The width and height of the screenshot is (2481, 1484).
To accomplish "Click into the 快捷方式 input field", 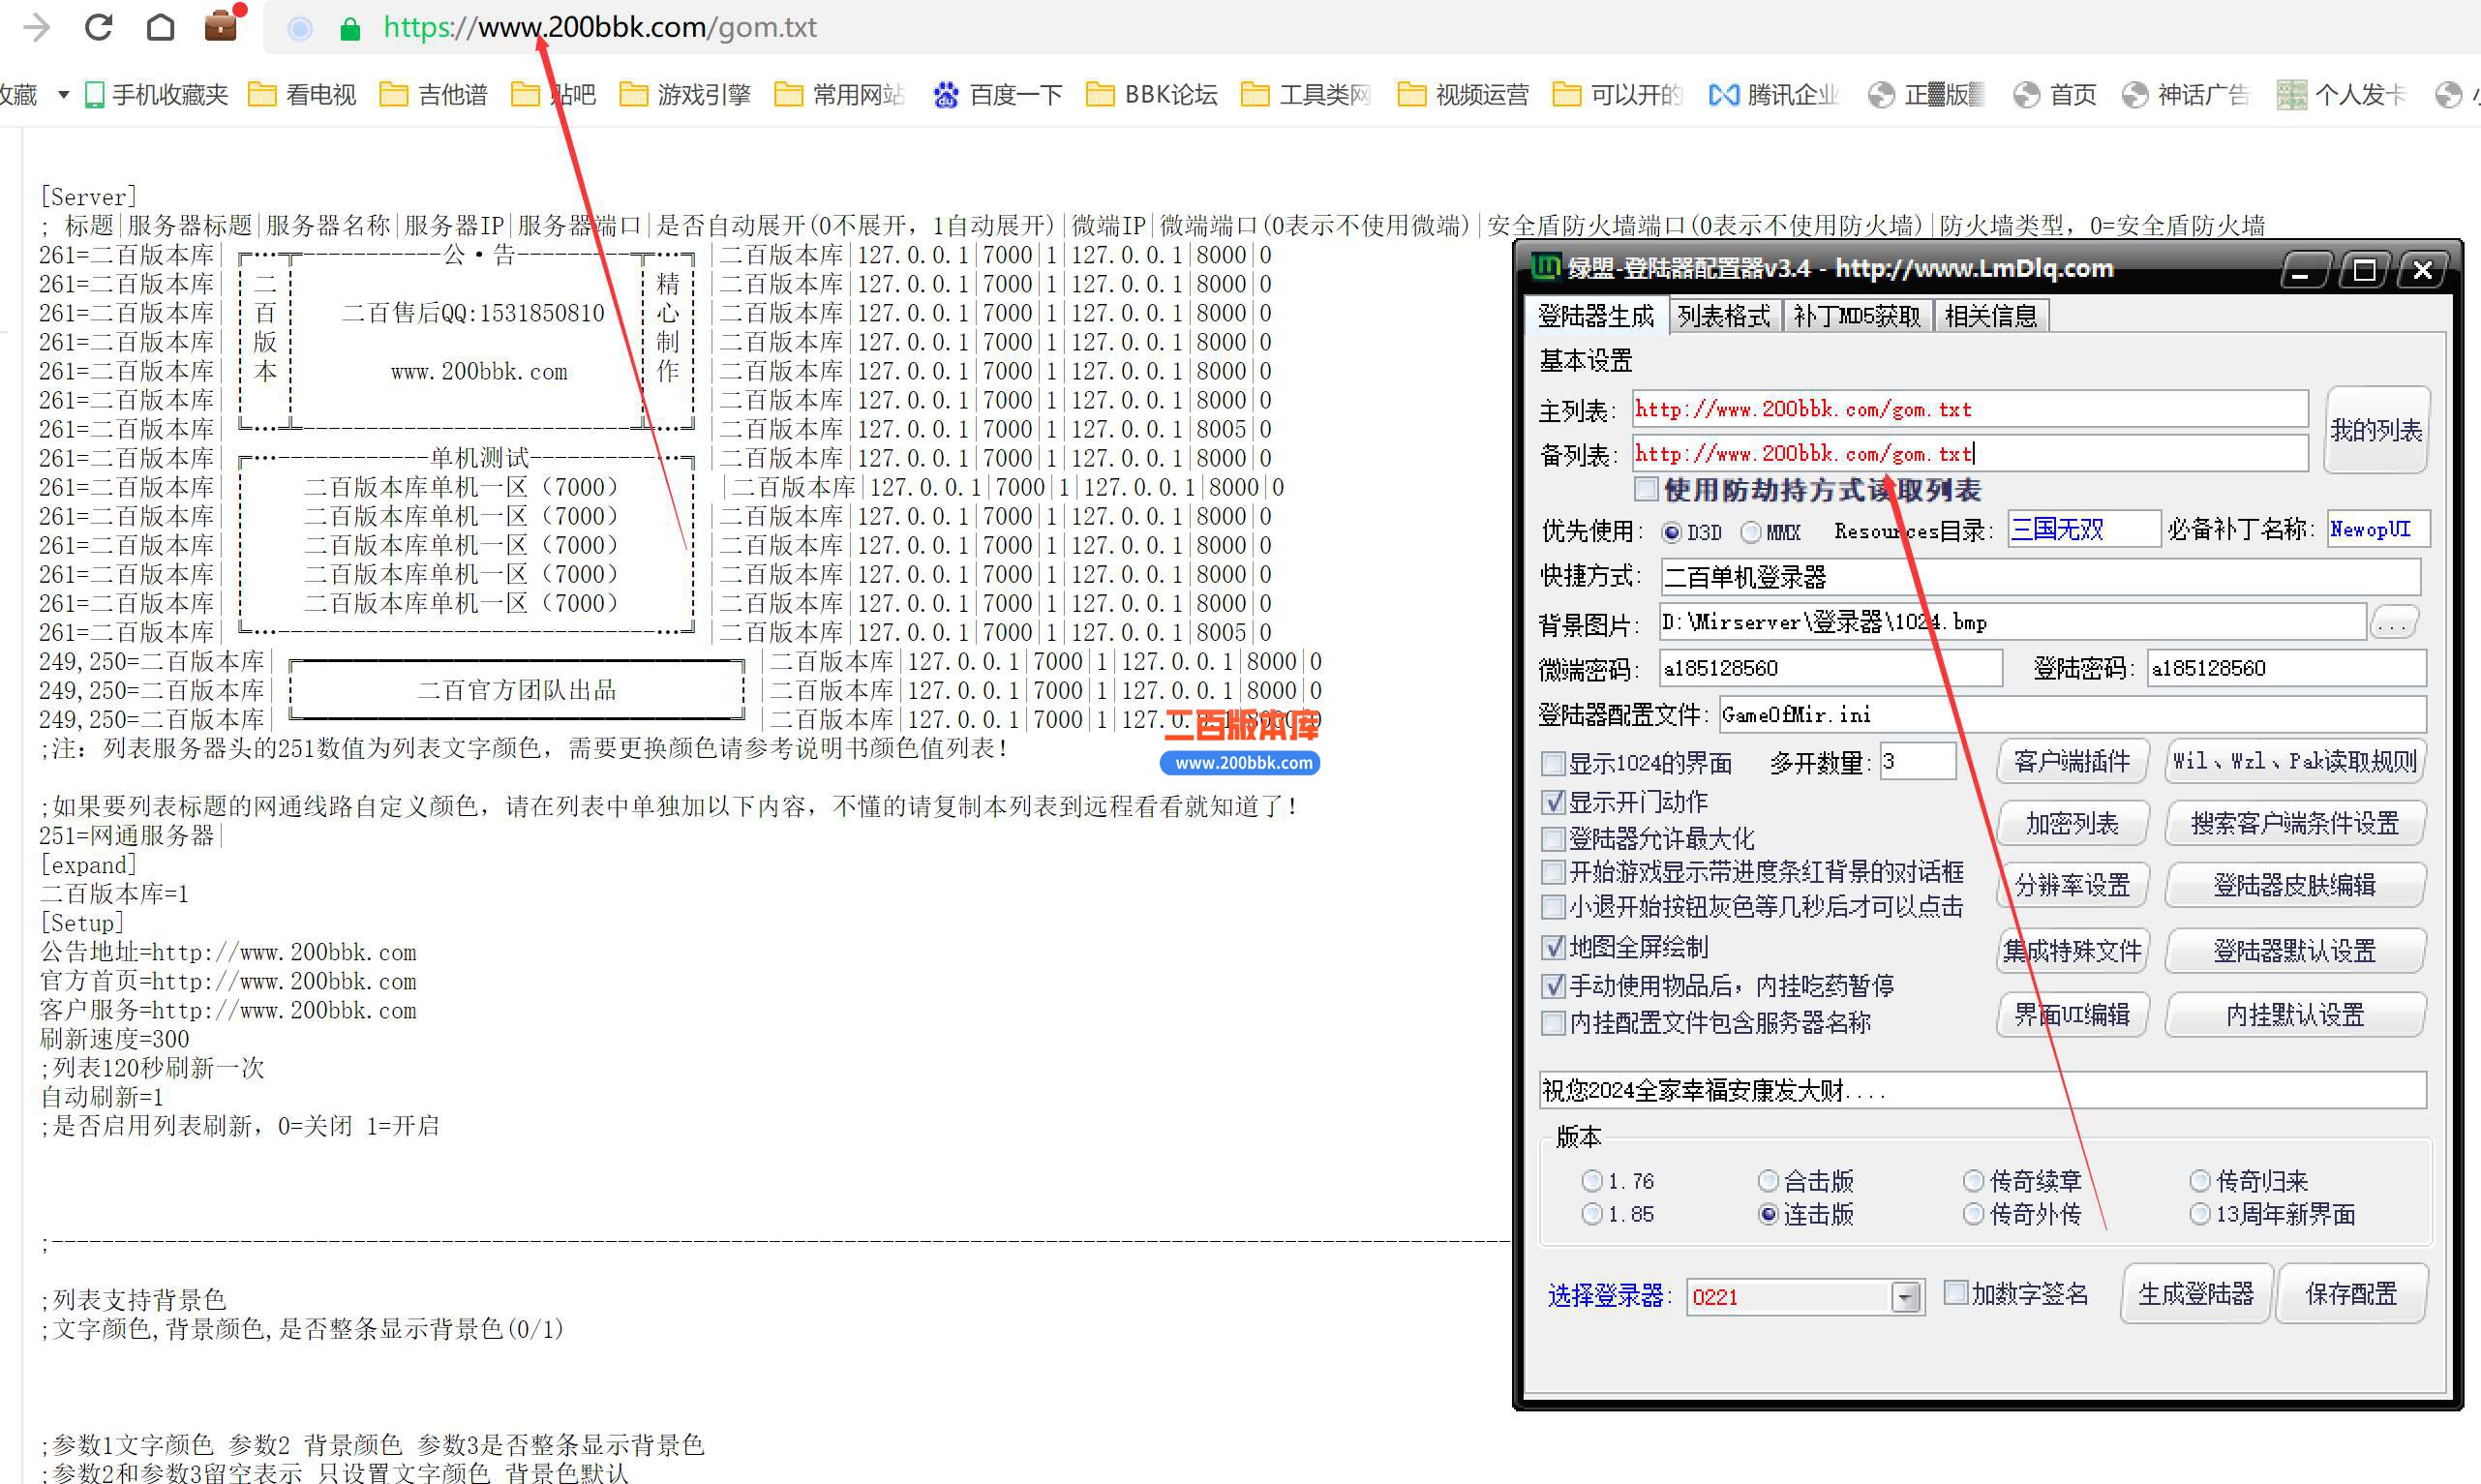I will pos(2040,577).
